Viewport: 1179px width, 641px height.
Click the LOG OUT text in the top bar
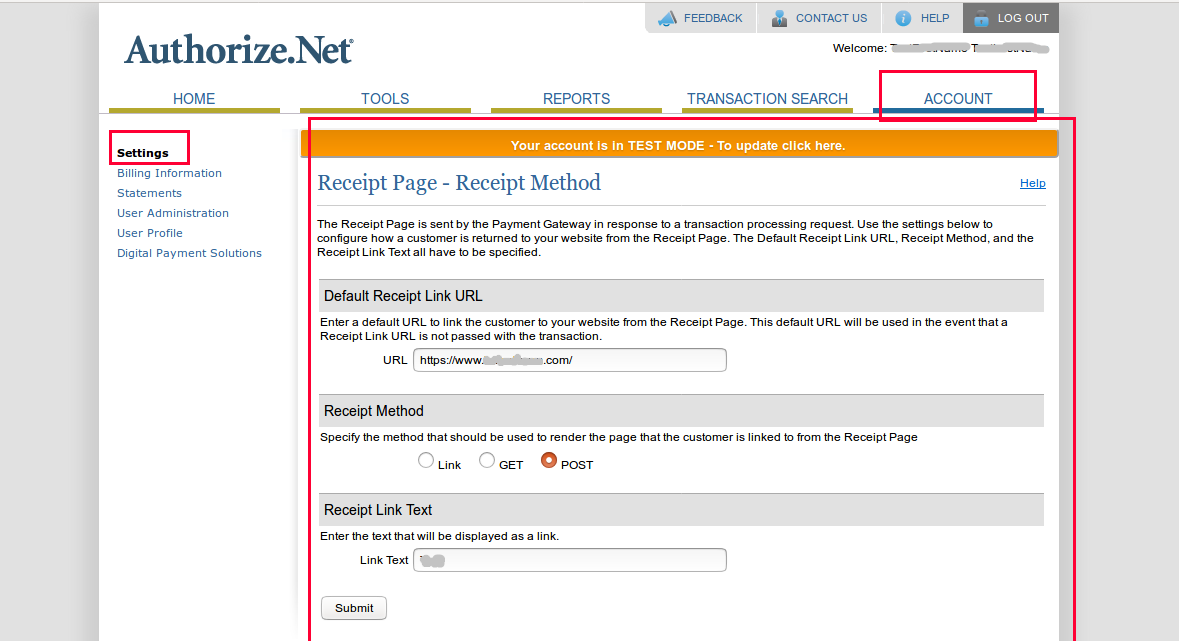(1023, 18)
